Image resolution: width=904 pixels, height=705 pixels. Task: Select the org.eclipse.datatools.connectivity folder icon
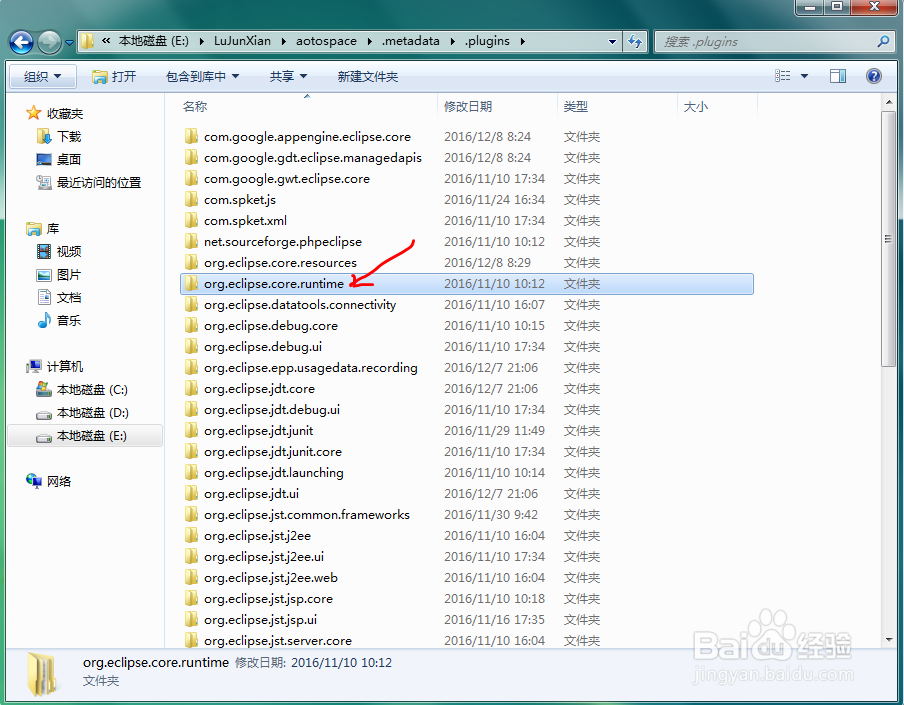click(191, 305)
